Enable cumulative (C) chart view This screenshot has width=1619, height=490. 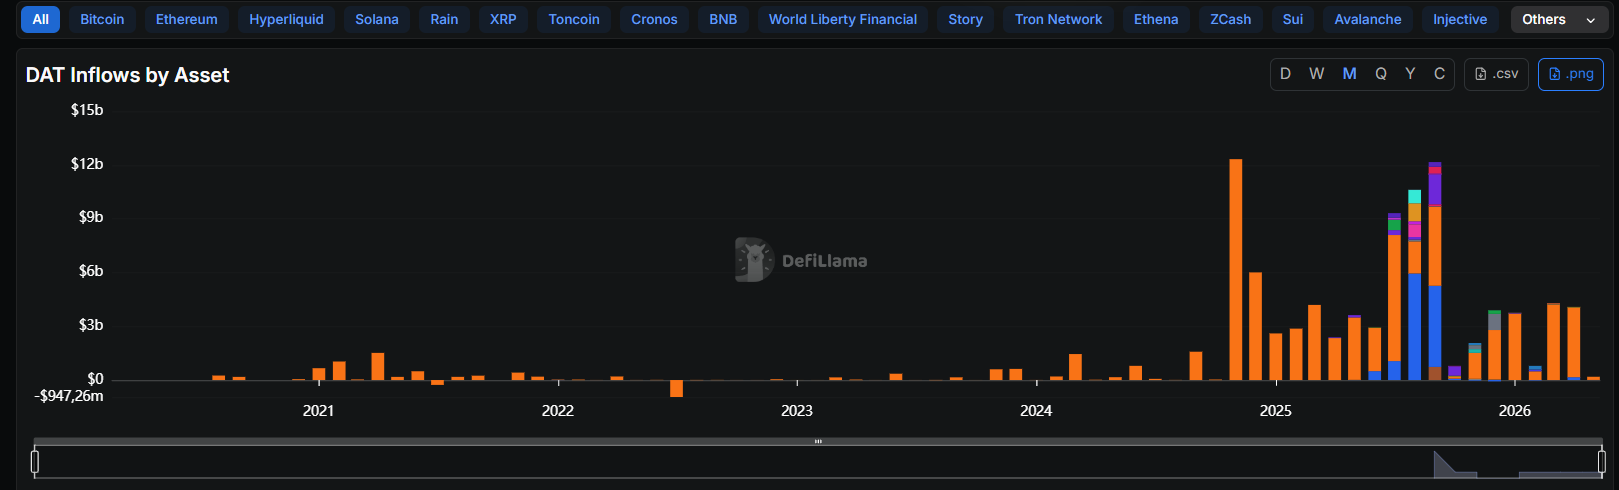click(x=1439, y=74)
